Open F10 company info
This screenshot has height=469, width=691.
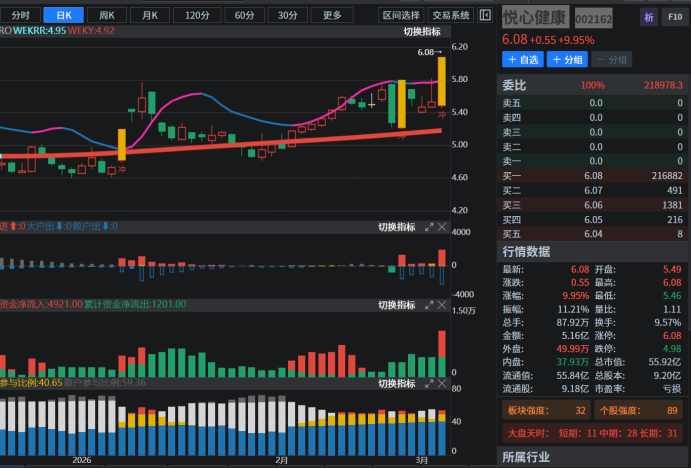click(x=676, y=18)
